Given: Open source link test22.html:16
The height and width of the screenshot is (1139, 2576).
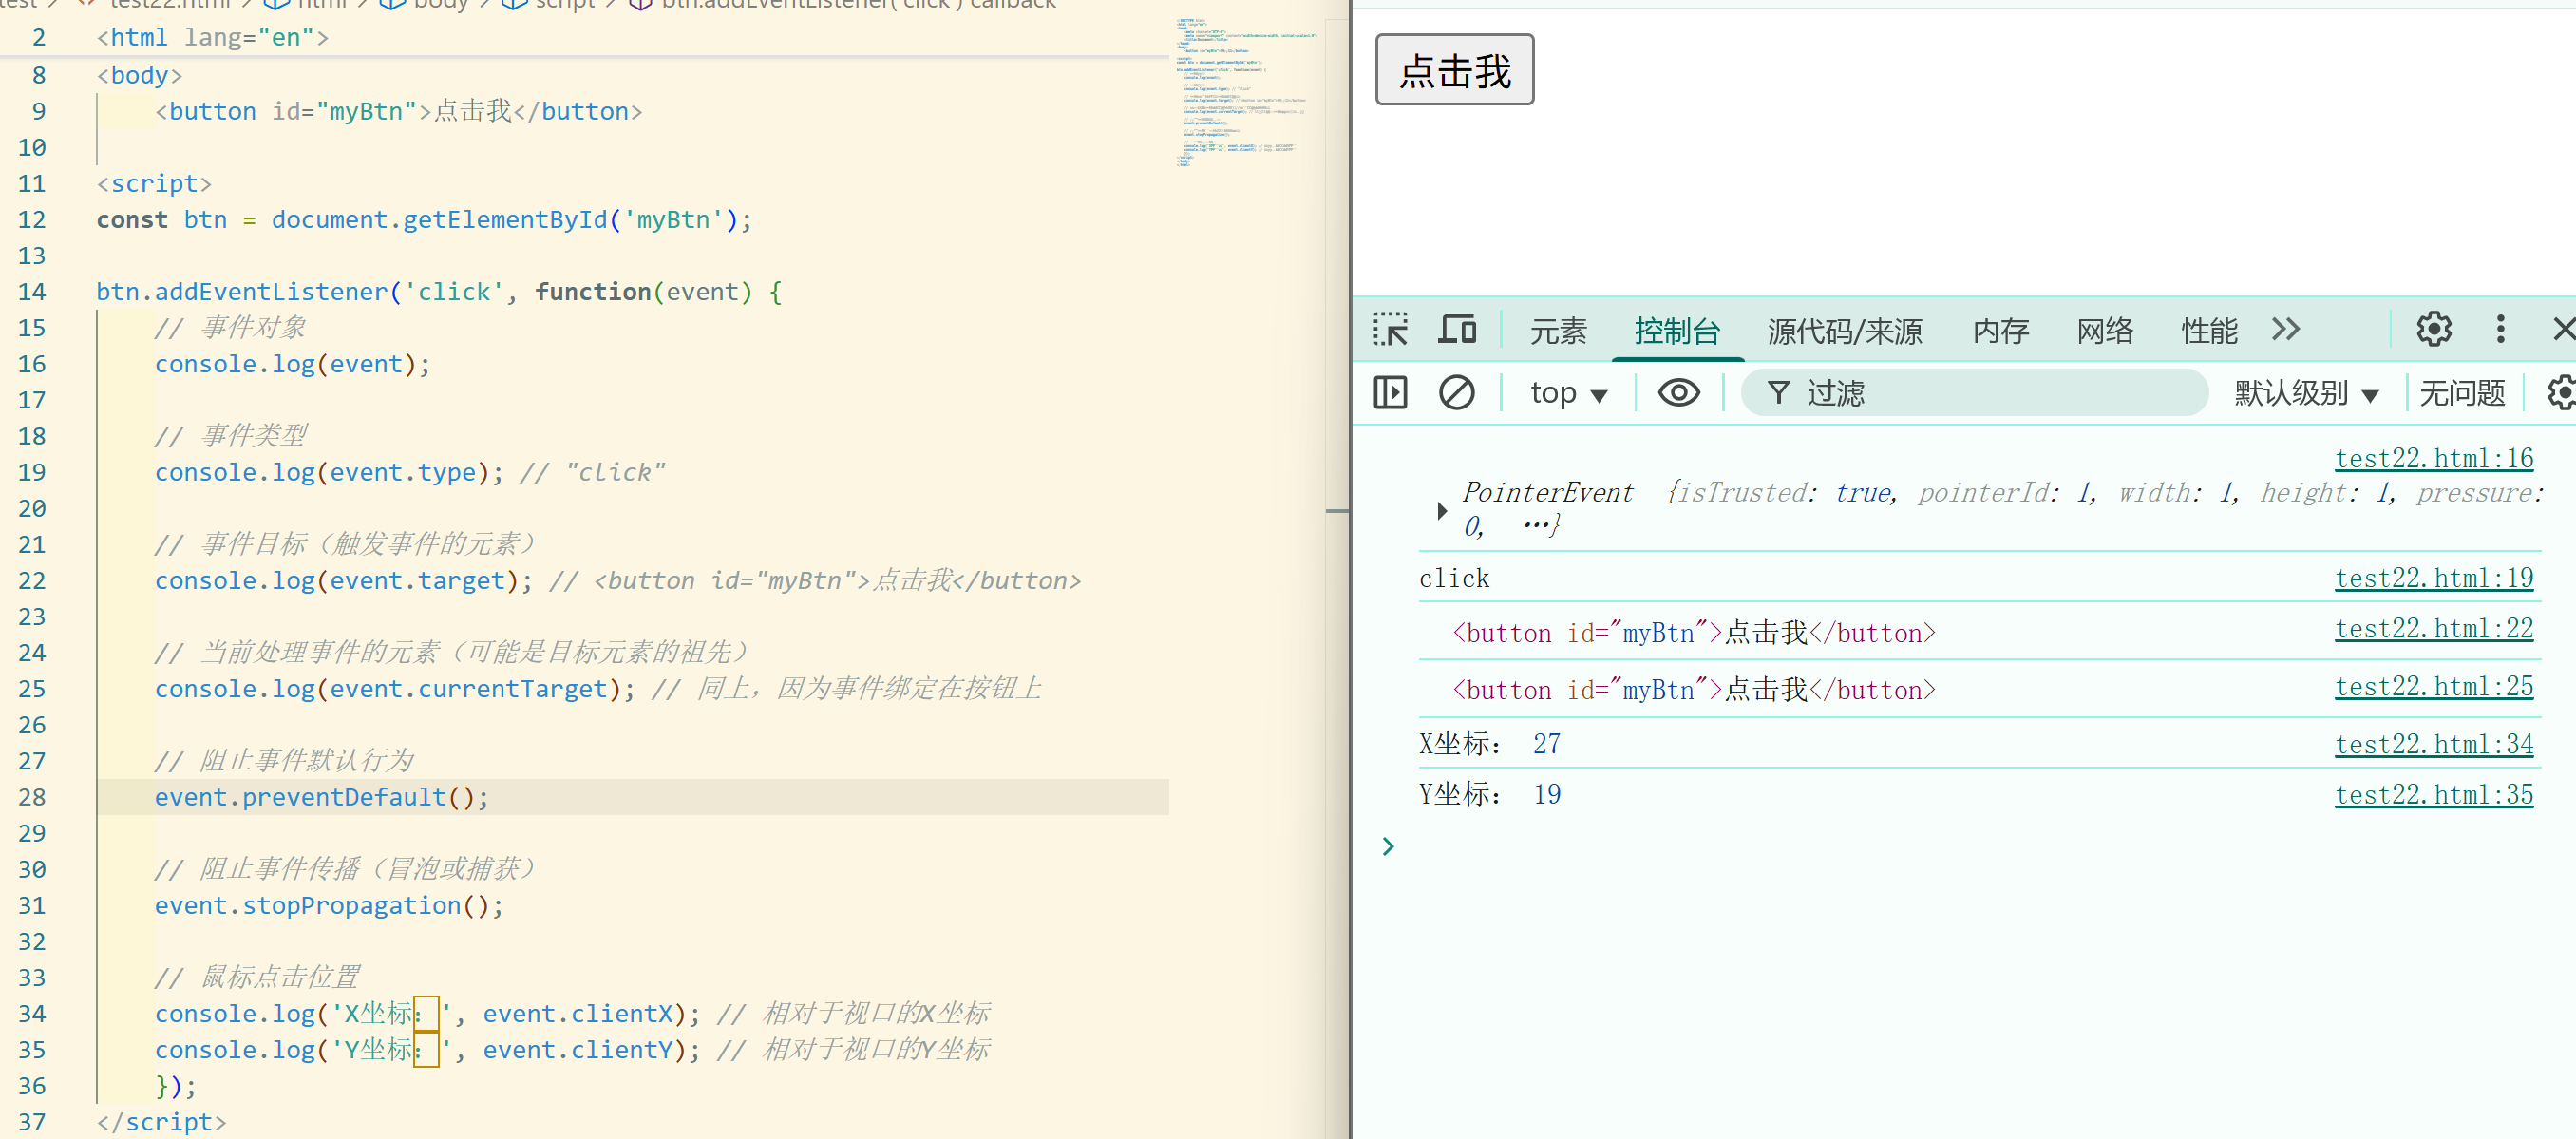Looking at the screenshot, I should [x=2433, y=457].
